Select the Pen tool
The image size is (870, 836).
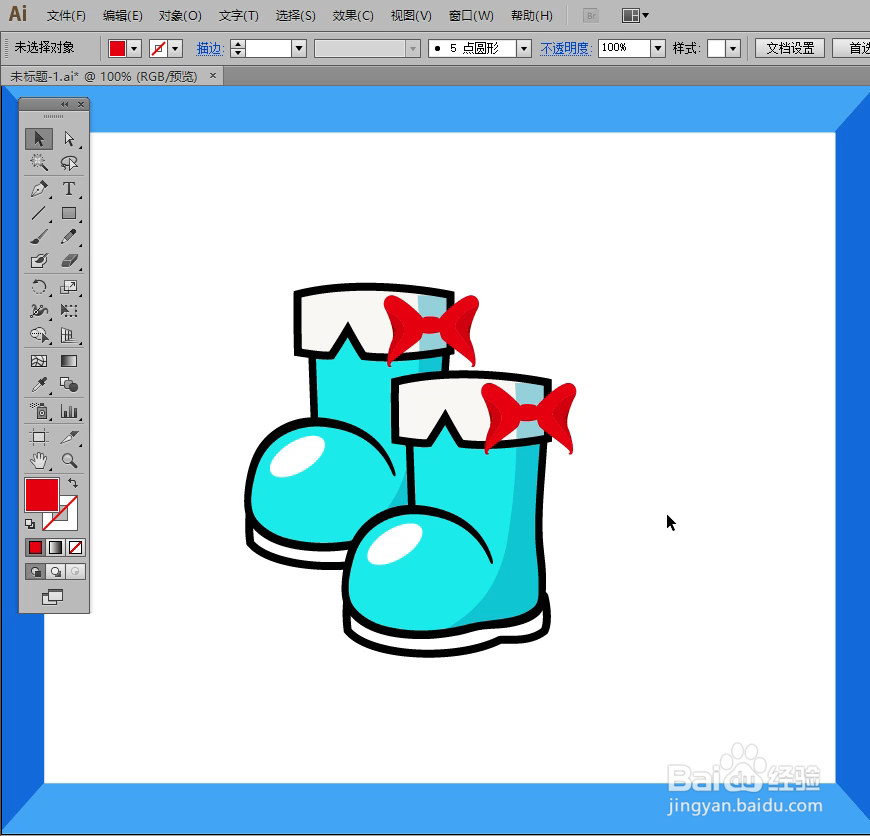[x=38, y=189]
